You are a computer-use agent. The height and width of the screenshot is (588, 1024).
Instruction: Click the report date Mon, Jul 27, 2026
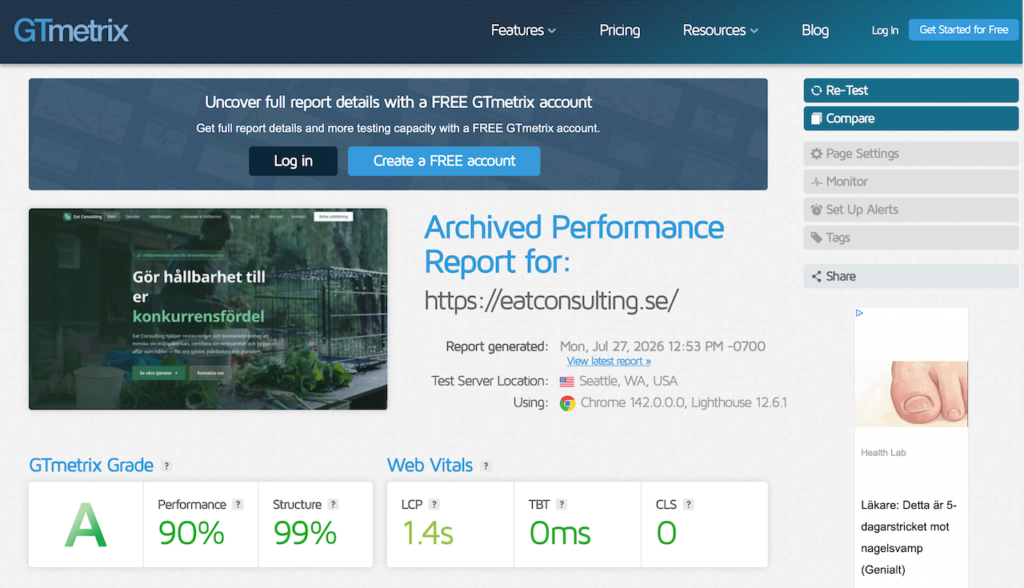[x=662, y=346]
